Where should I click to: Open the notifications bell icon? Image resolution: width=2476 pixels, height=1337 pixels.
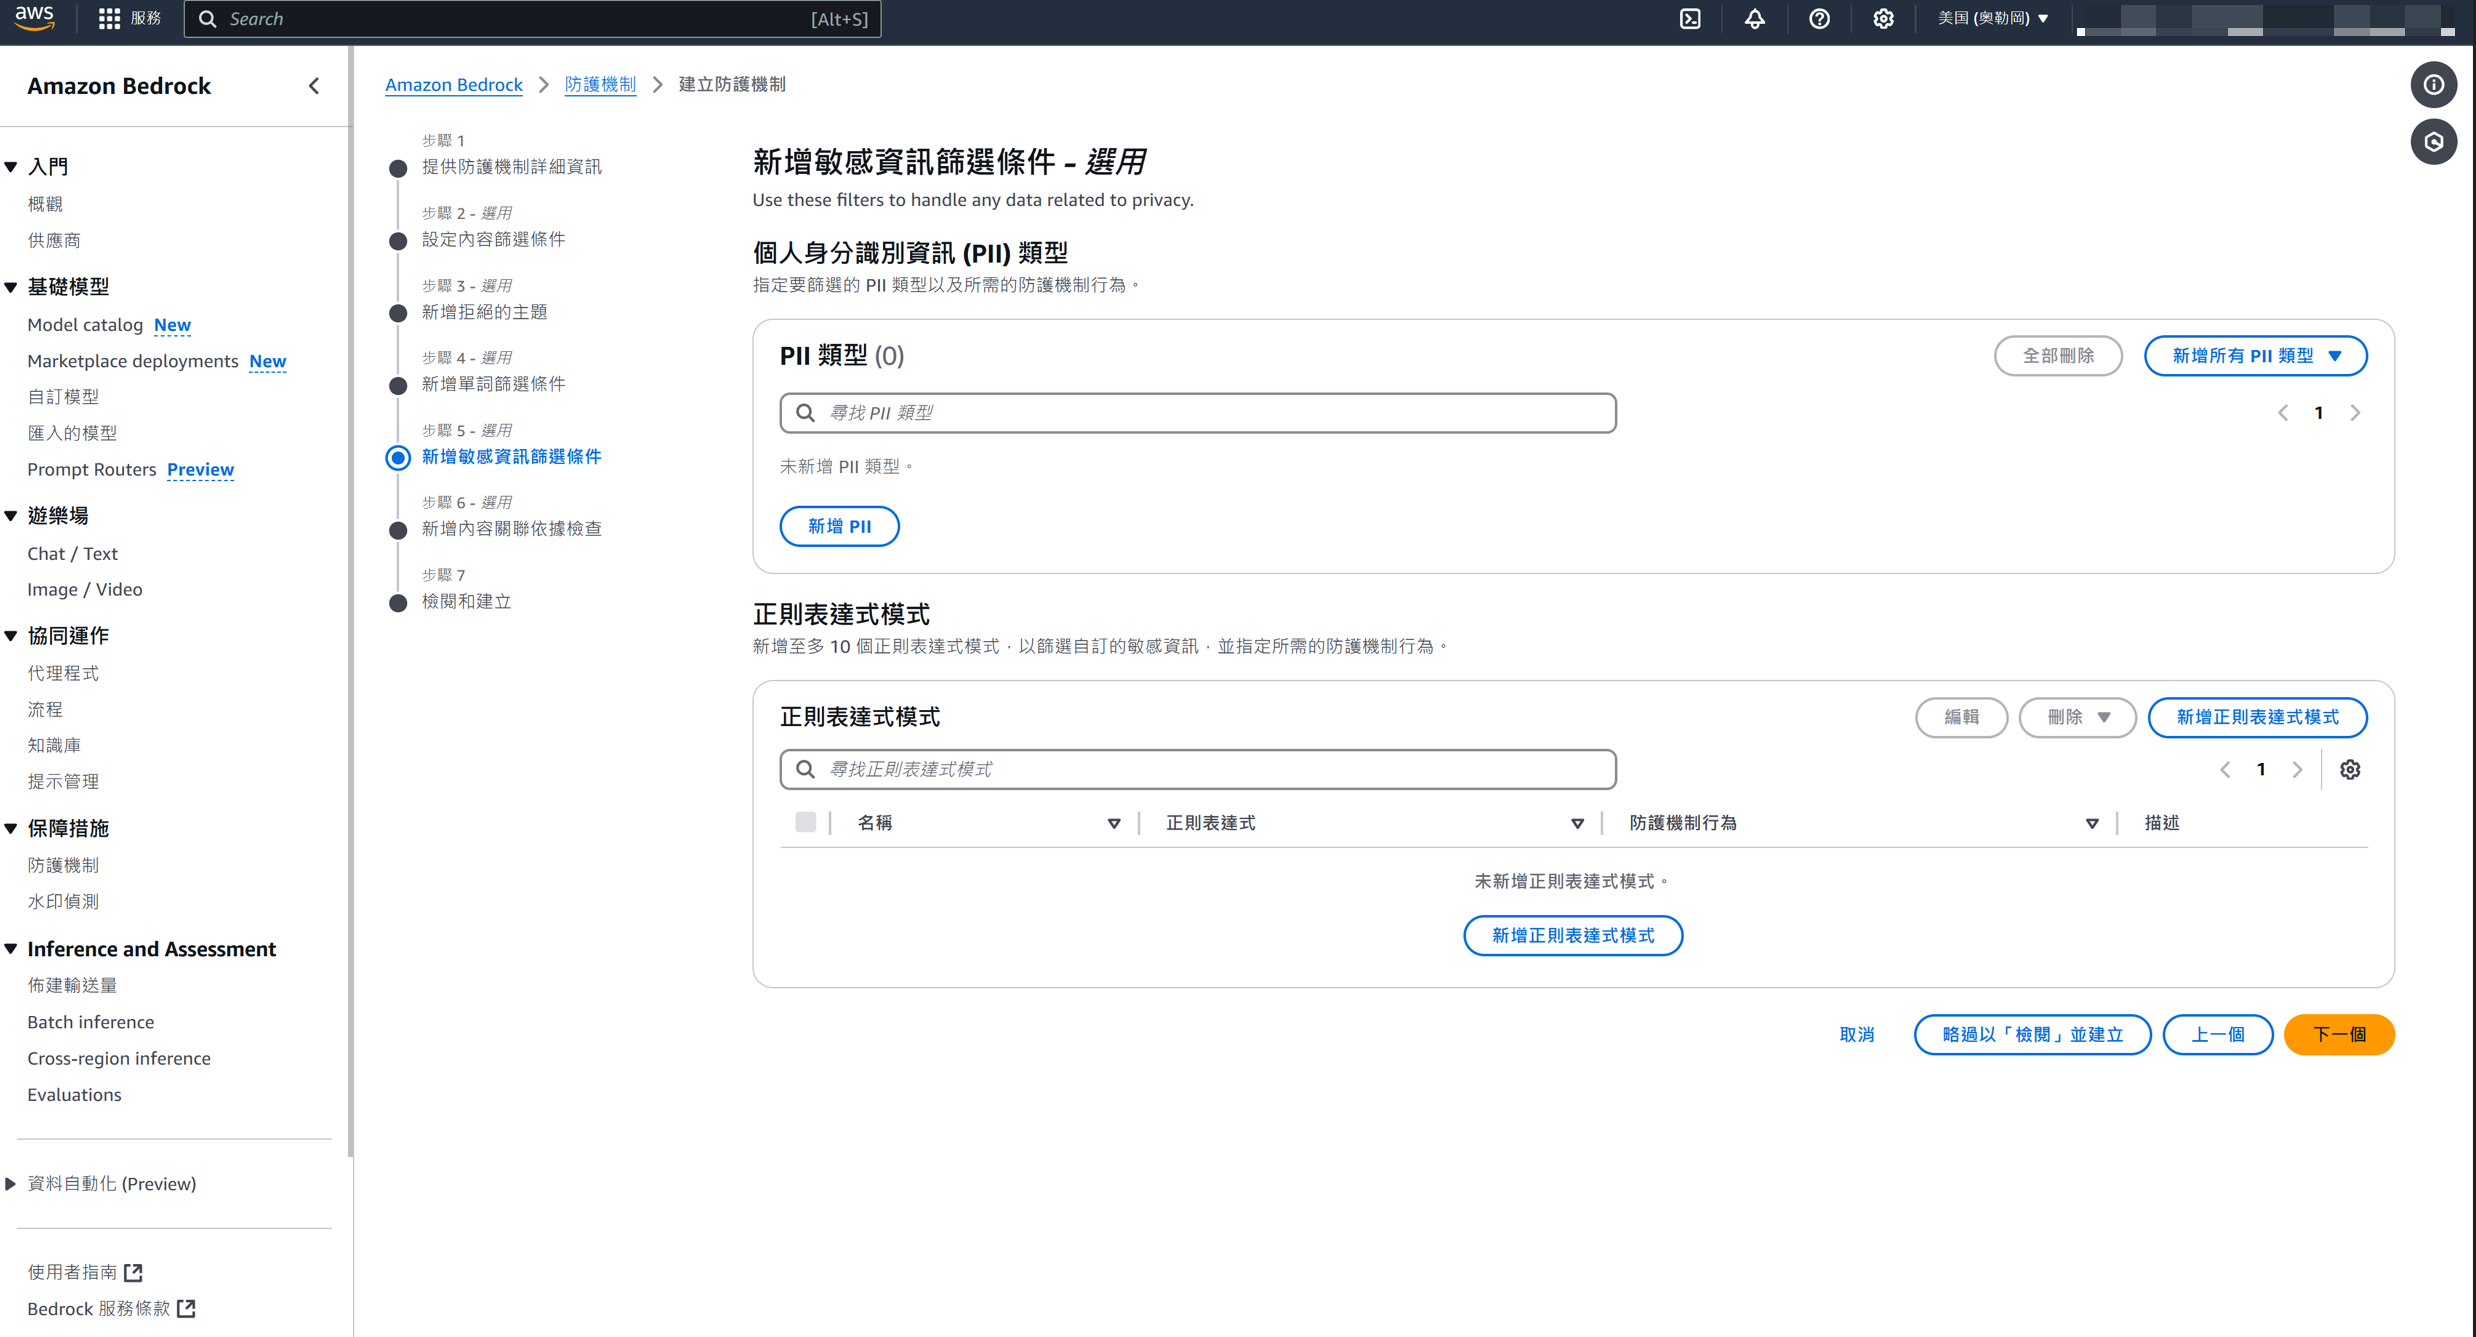[x=1754, y=19]
